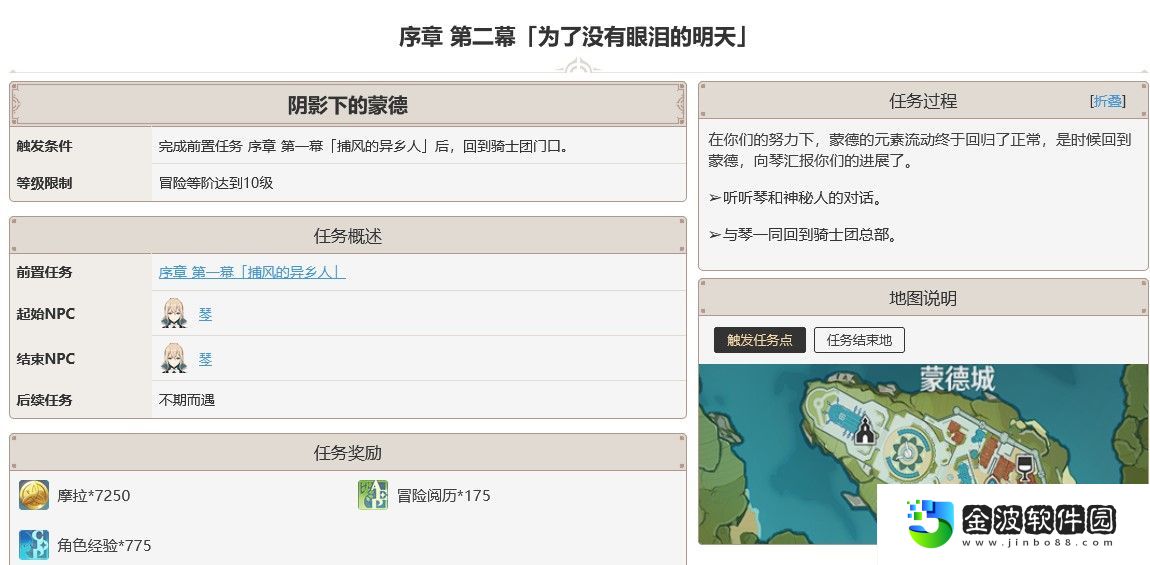The width and height of the screenshot is (1150, 565).
Task: Click the 阴影下的蒙德 quest title
Action: (348, 106)
